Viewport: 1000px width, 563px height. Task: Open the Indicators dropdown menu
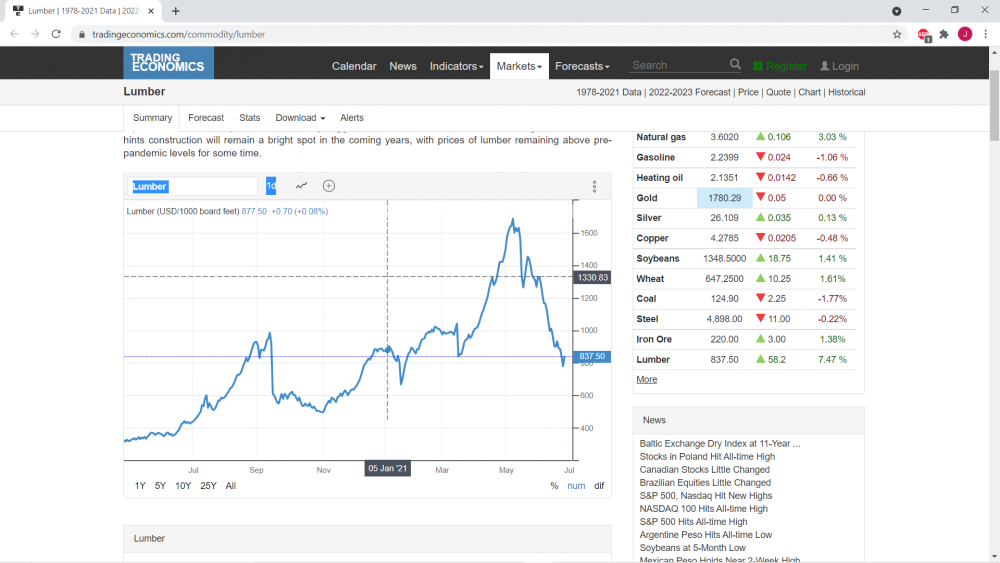point(456,66)
